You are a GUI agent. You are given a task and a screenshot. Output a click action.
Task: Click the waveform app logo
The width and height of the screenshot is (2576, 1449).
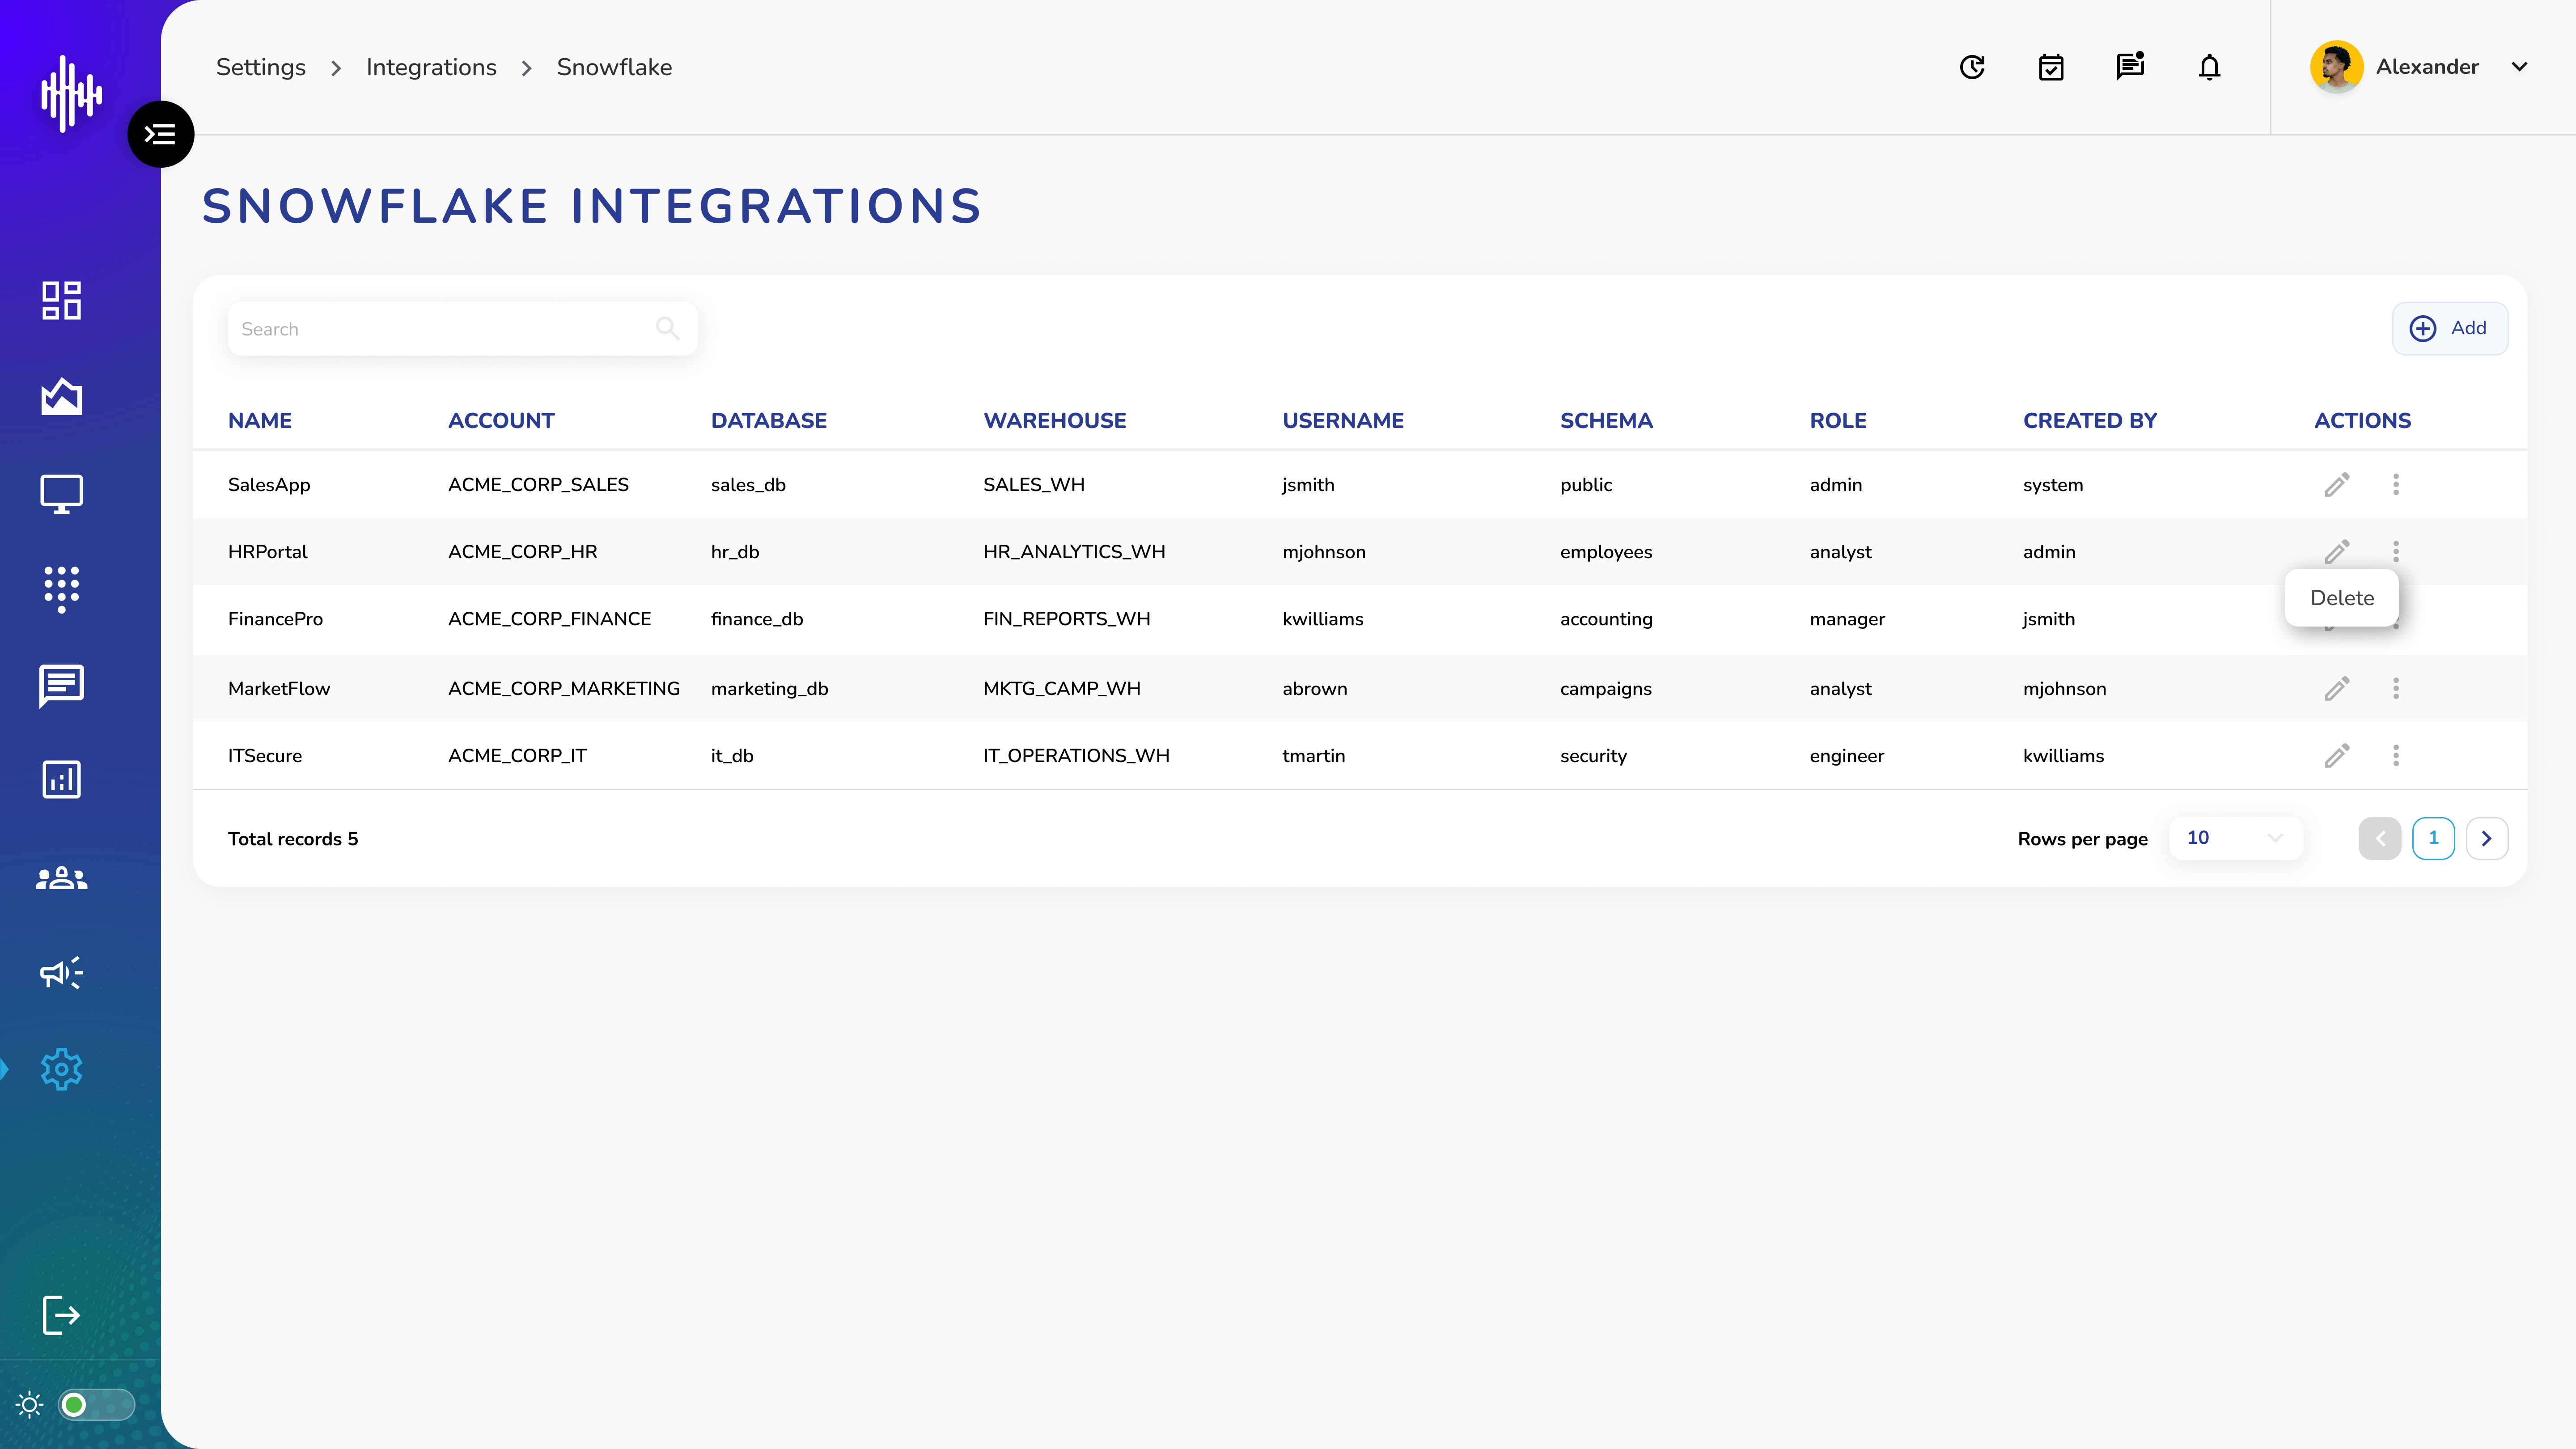tap(71, 94)
